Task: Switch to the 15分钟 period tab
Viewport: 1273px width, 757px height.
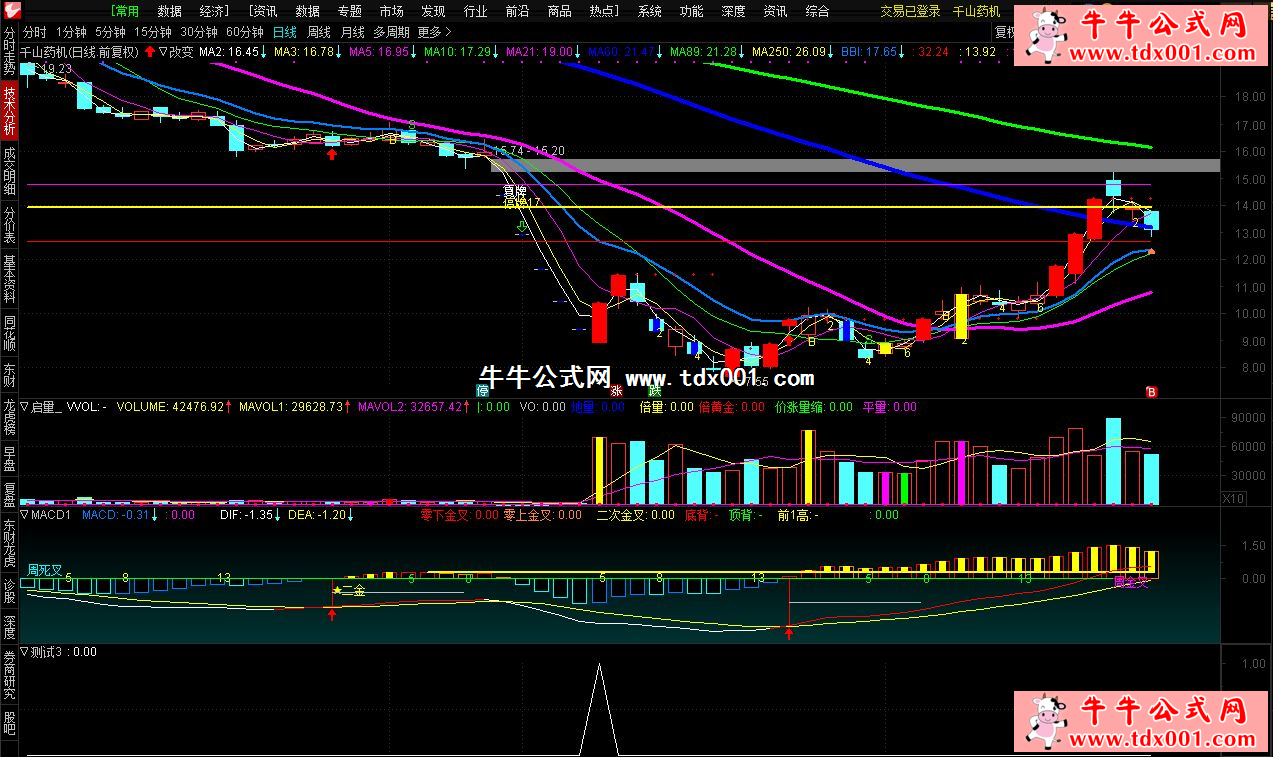Action: pyautogui.click(x=153, y=32)
